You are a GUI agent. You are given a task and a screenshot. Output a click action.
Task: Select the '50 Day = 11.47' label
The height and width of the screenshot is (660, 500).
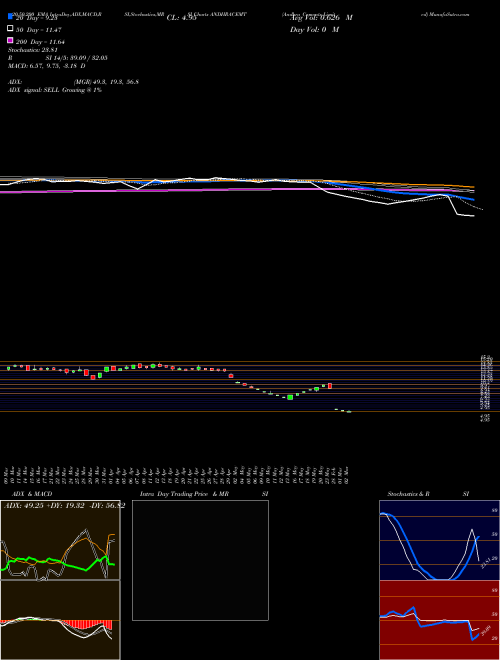(39, 30)
